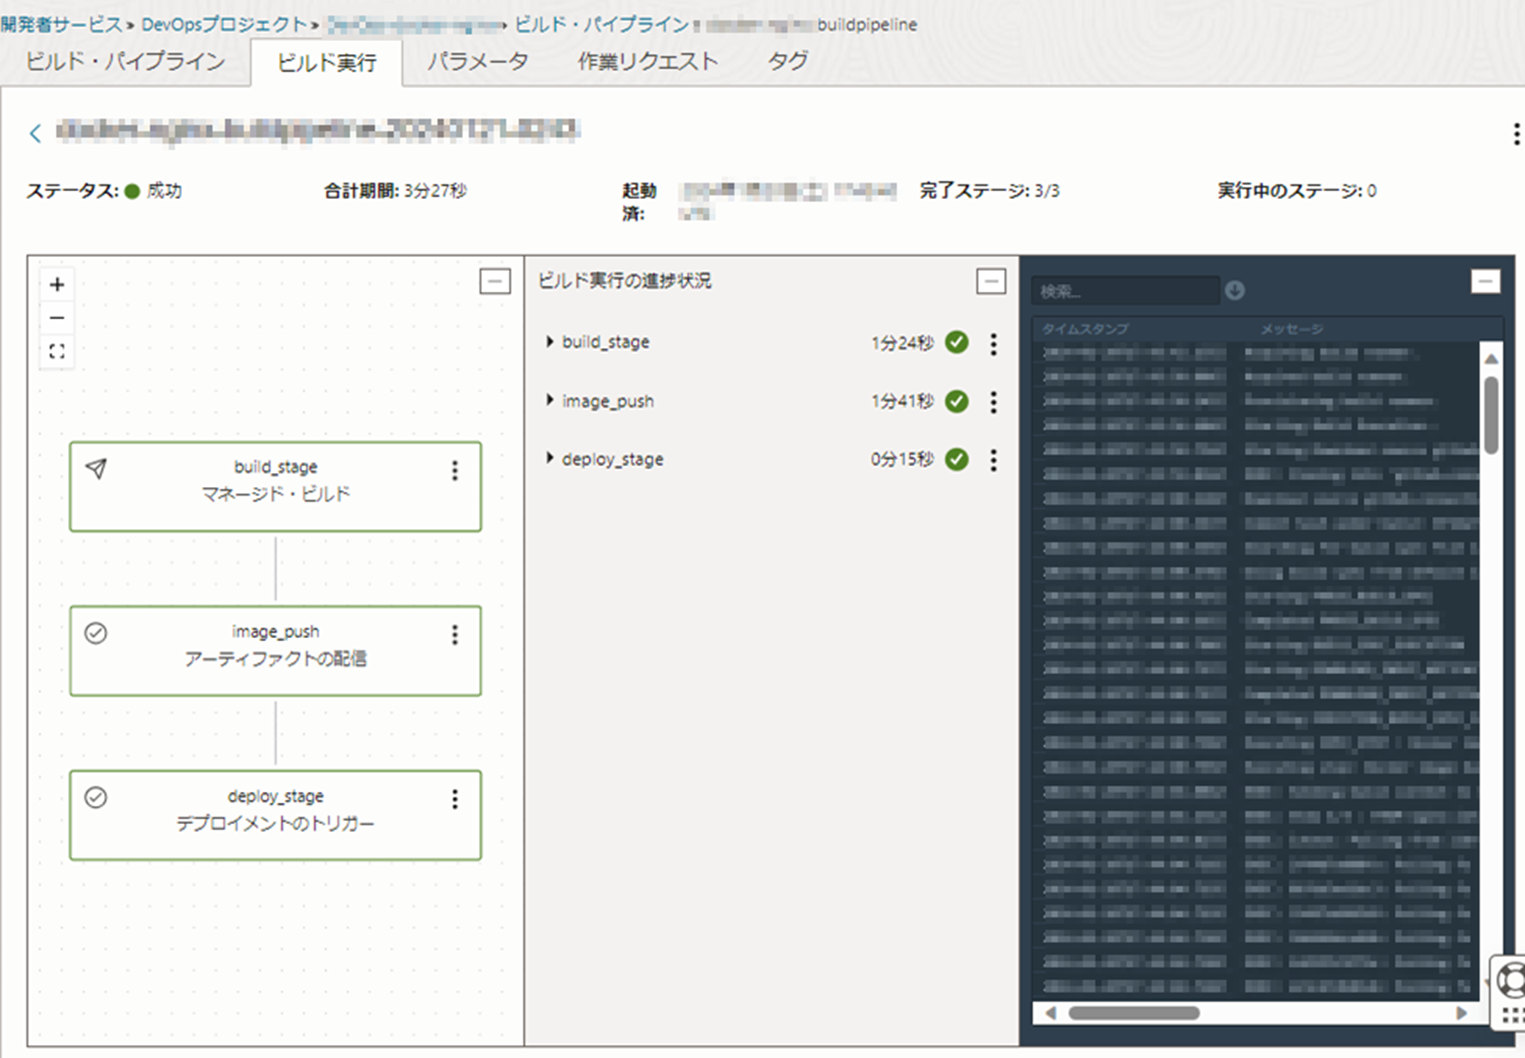Go to ビルド・パイプライン breadcrumb link

[602, 24]
